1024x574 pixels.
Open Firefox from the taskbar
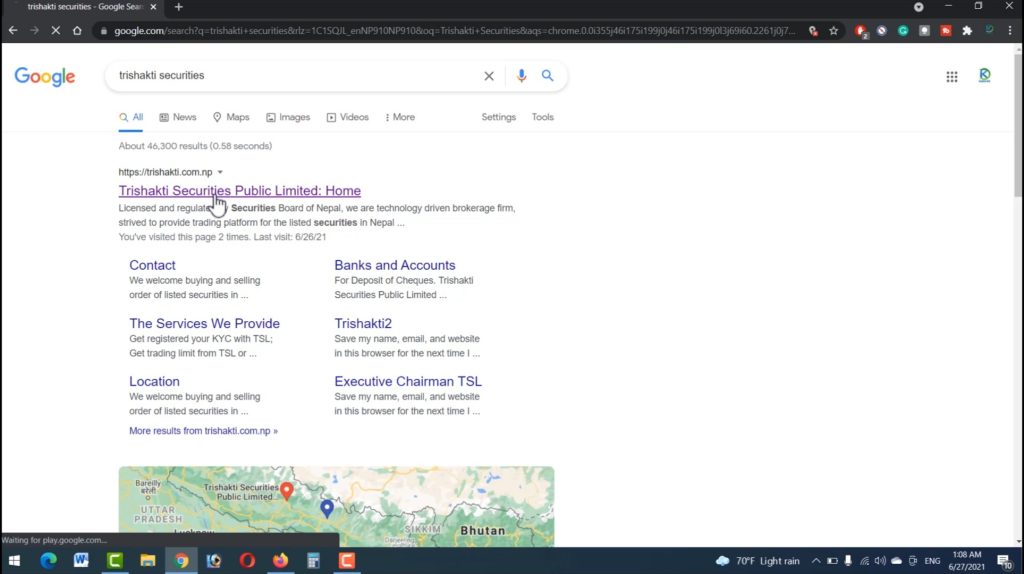[x=280, y=560]
